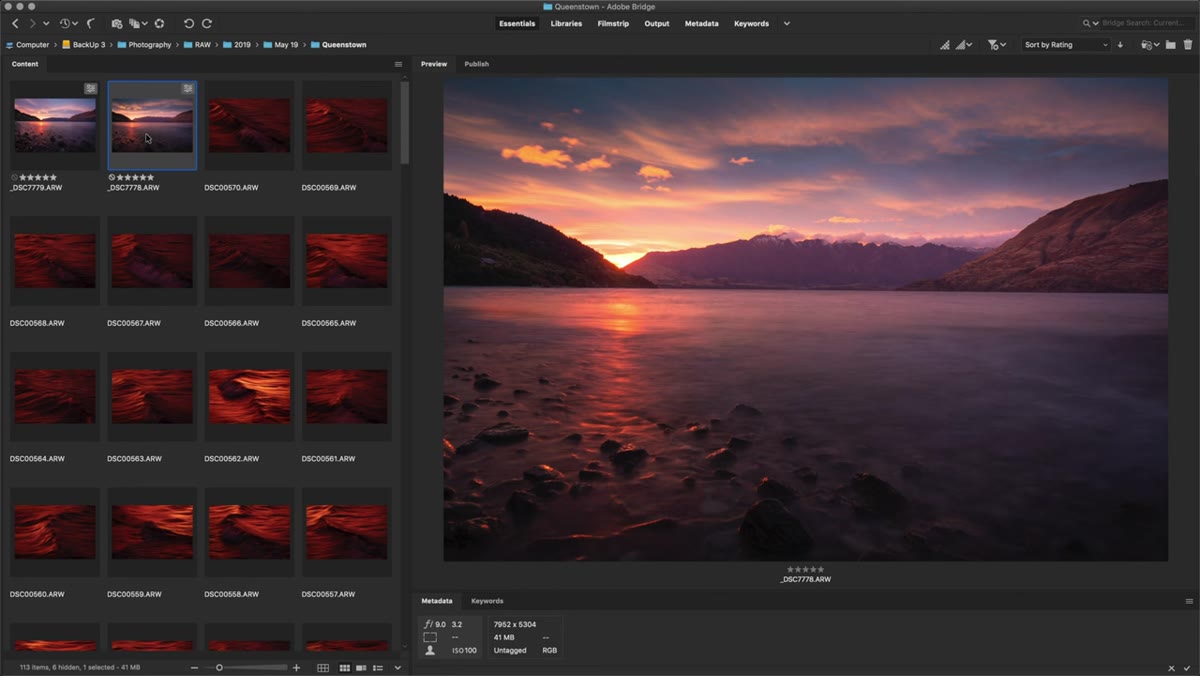Switch to Libraries workspace

click(x=566, y=23)
